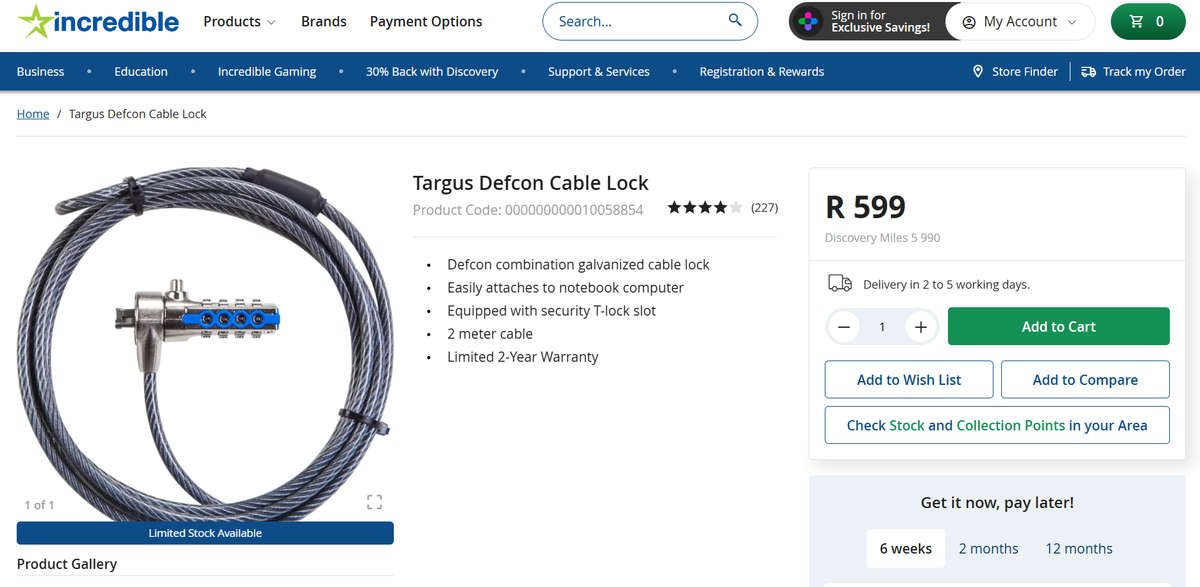
Task: Open Payment Options menu
Action: [x=425, y=20]
